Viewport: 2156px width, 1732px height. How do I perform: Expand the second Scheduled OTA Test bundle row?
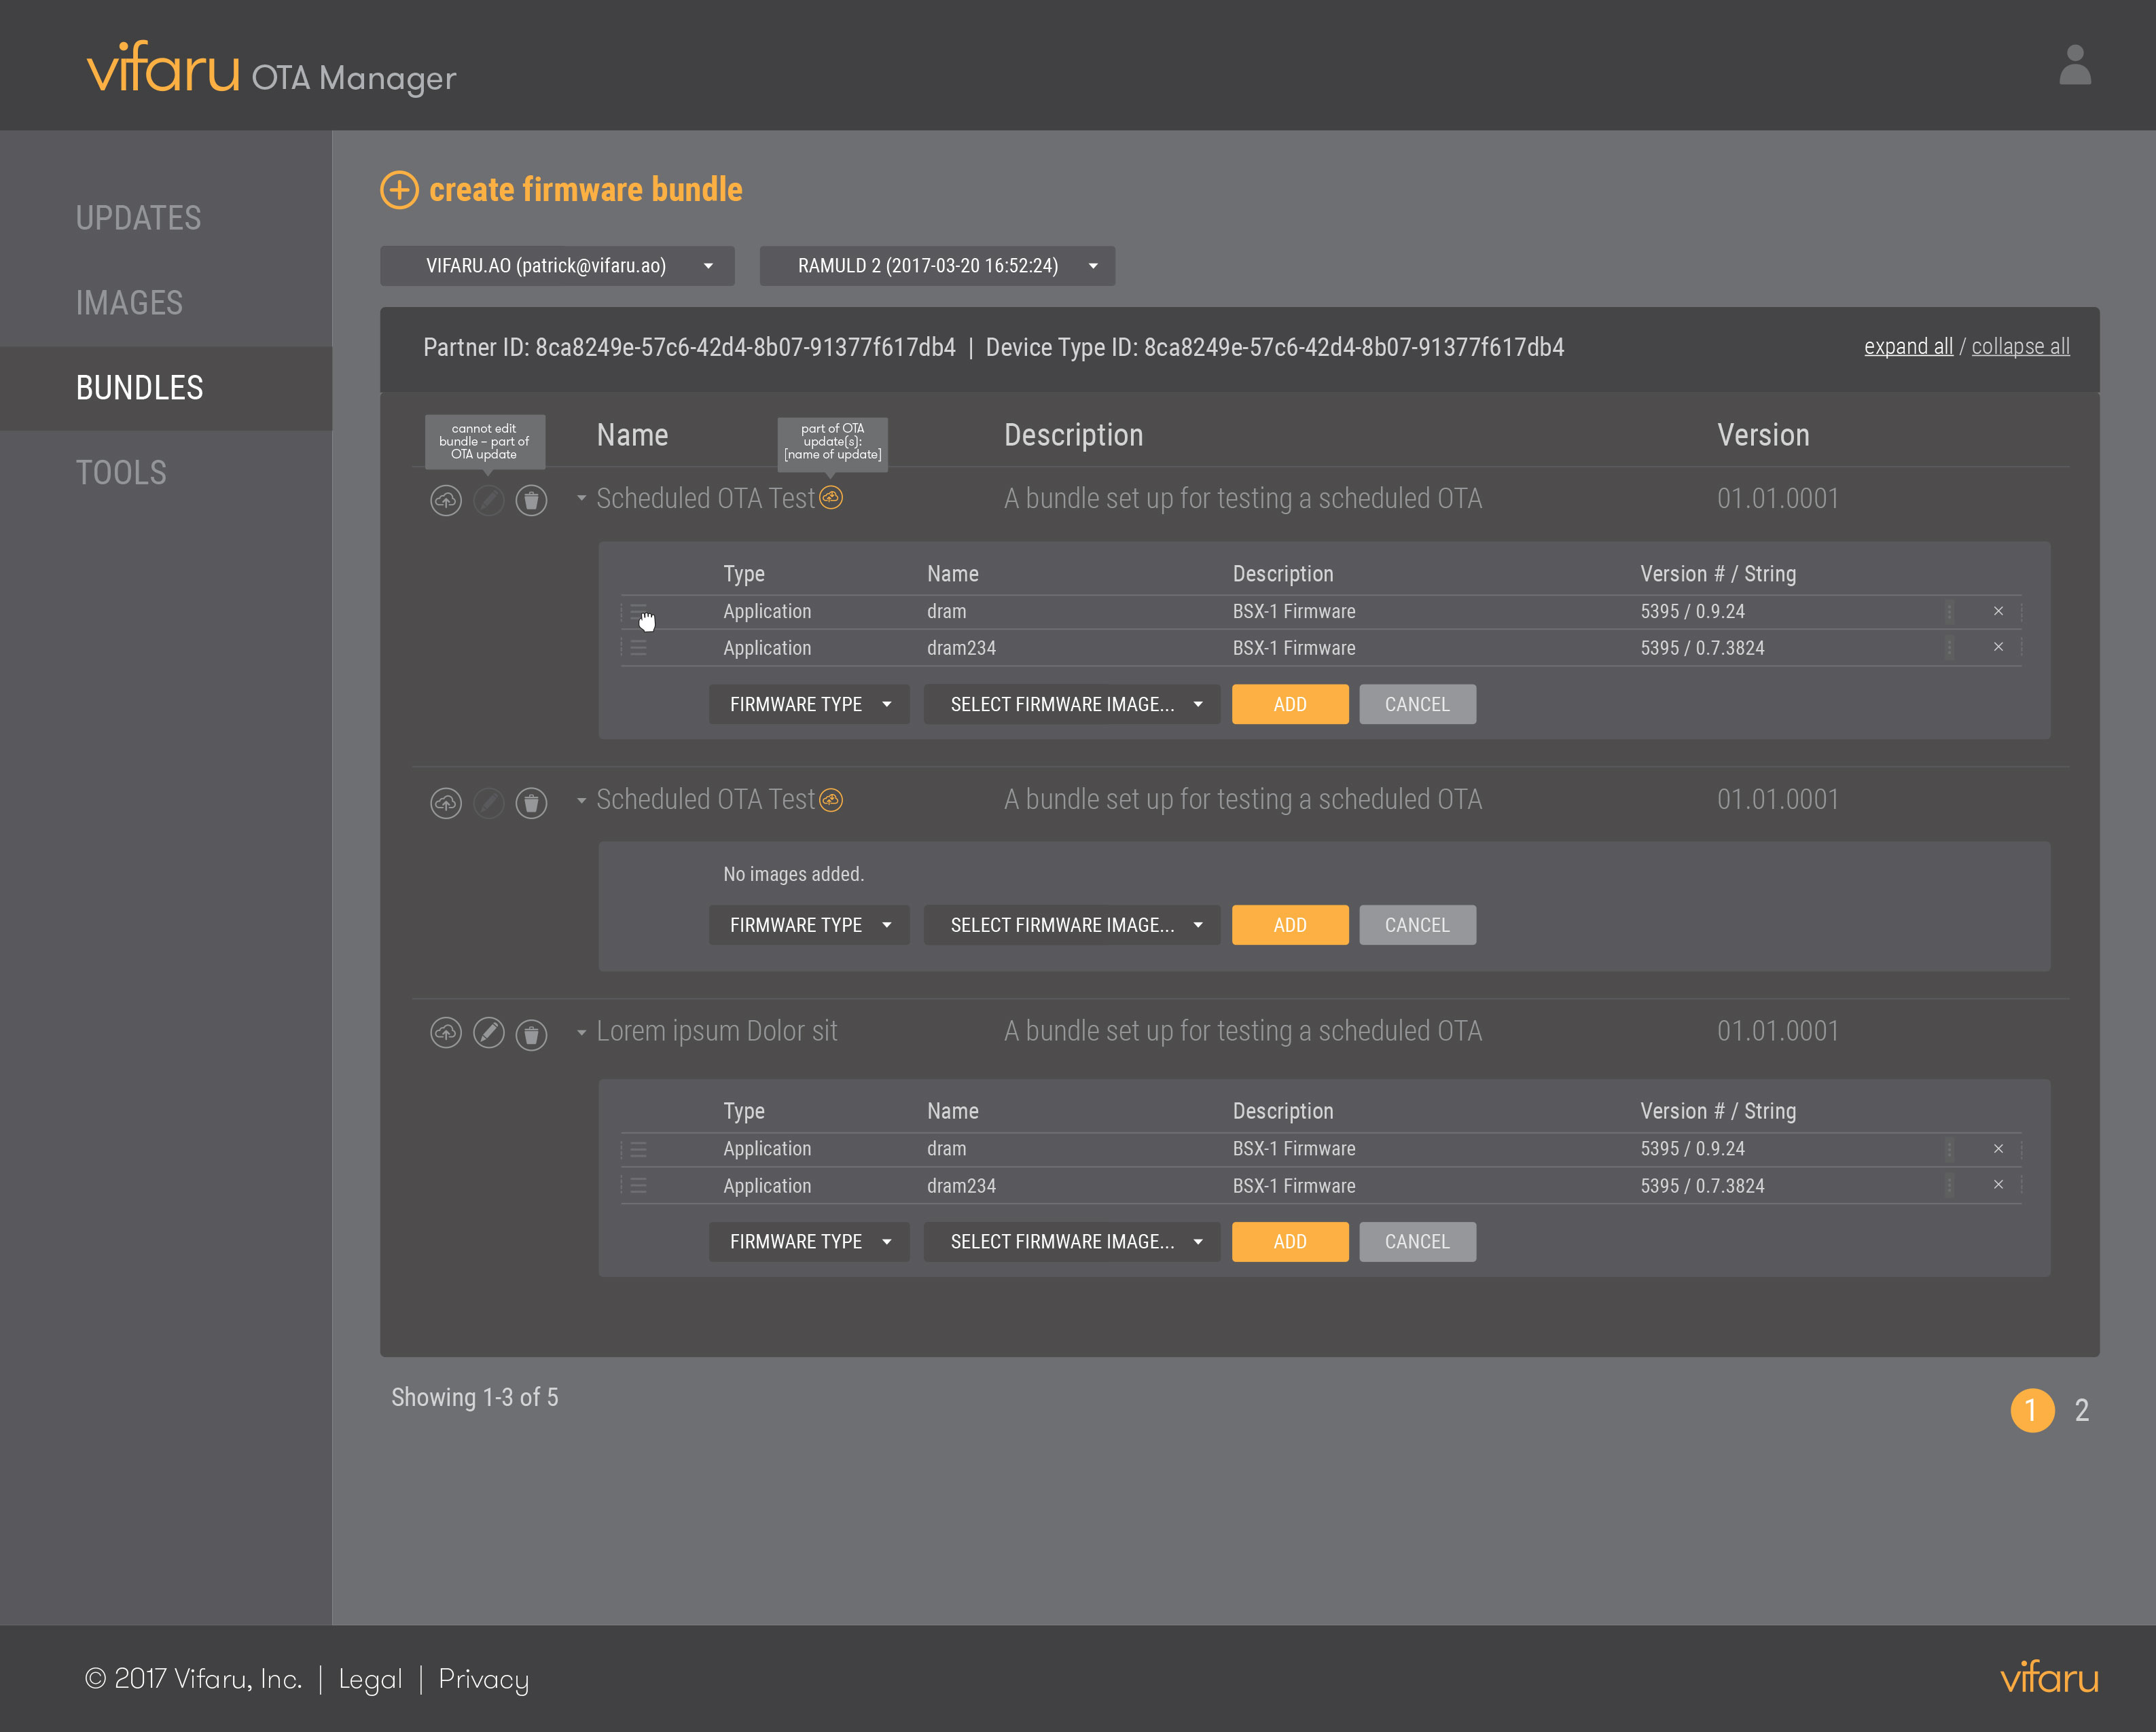pyautogui.click(x=575, y=799)
